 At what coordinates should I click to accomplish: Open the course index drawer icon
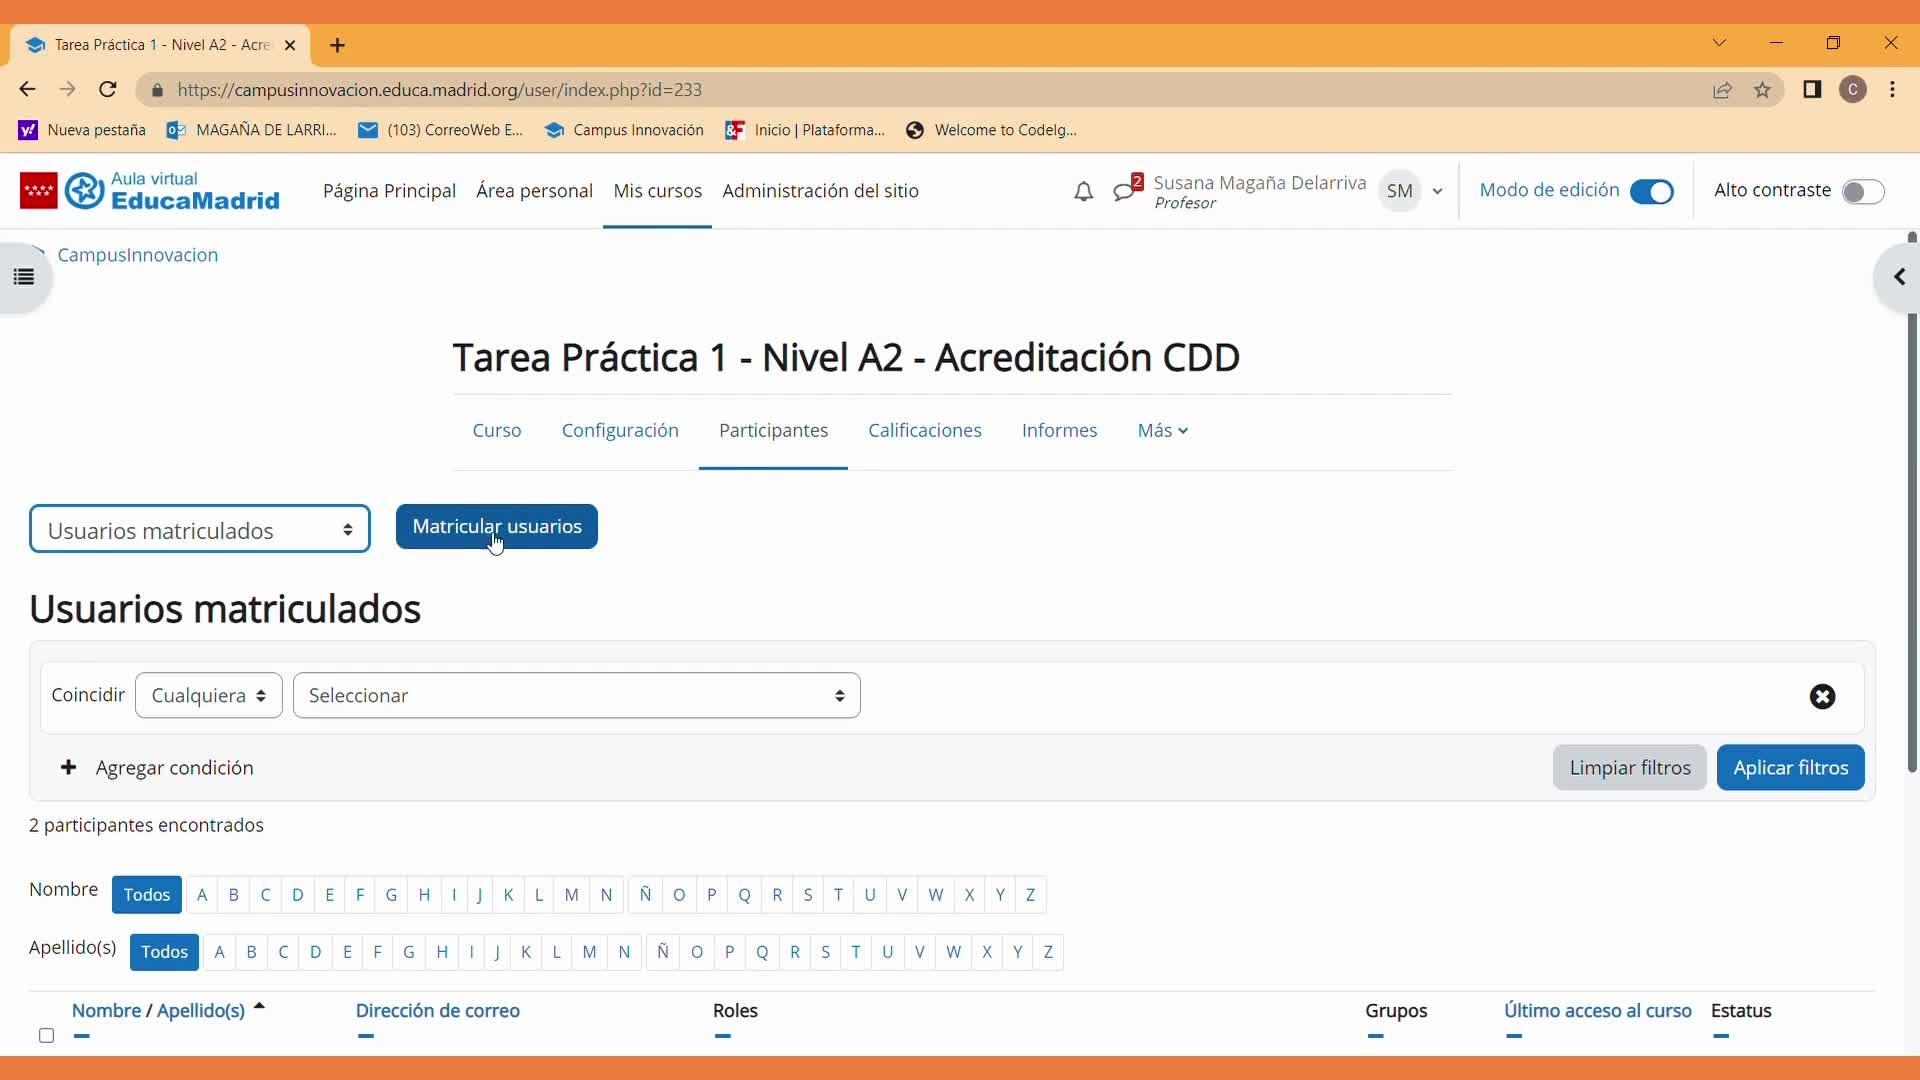pos(24,277)
